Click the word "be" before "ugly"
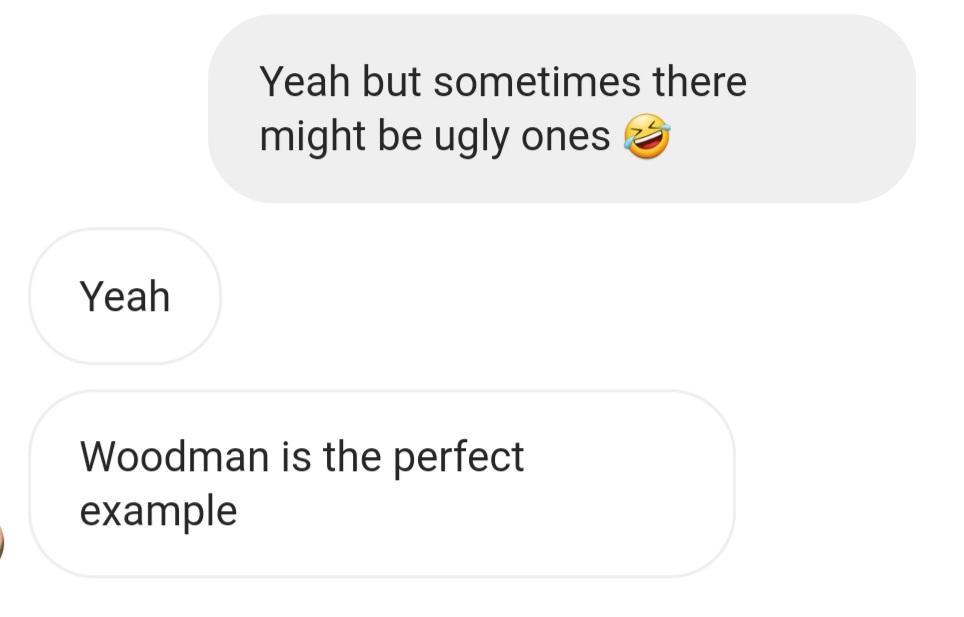Image resolution: width=964 pixels, height=617 pixels. click(400, 138)
